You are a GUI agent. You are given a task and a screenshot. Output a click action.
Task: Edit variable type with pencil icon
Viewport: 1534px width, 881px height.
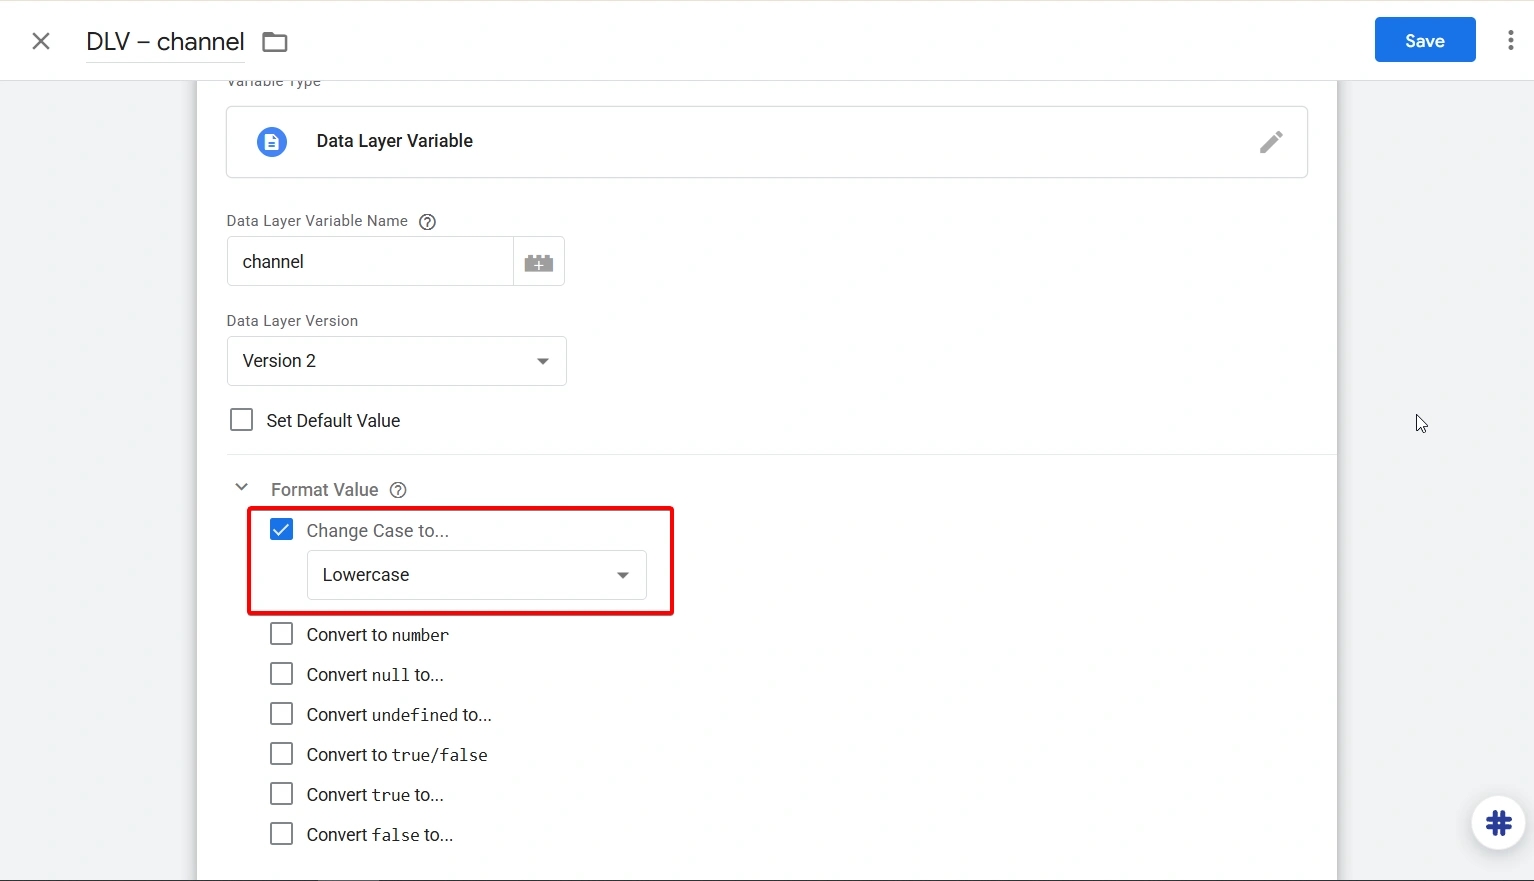(1271, 142)
